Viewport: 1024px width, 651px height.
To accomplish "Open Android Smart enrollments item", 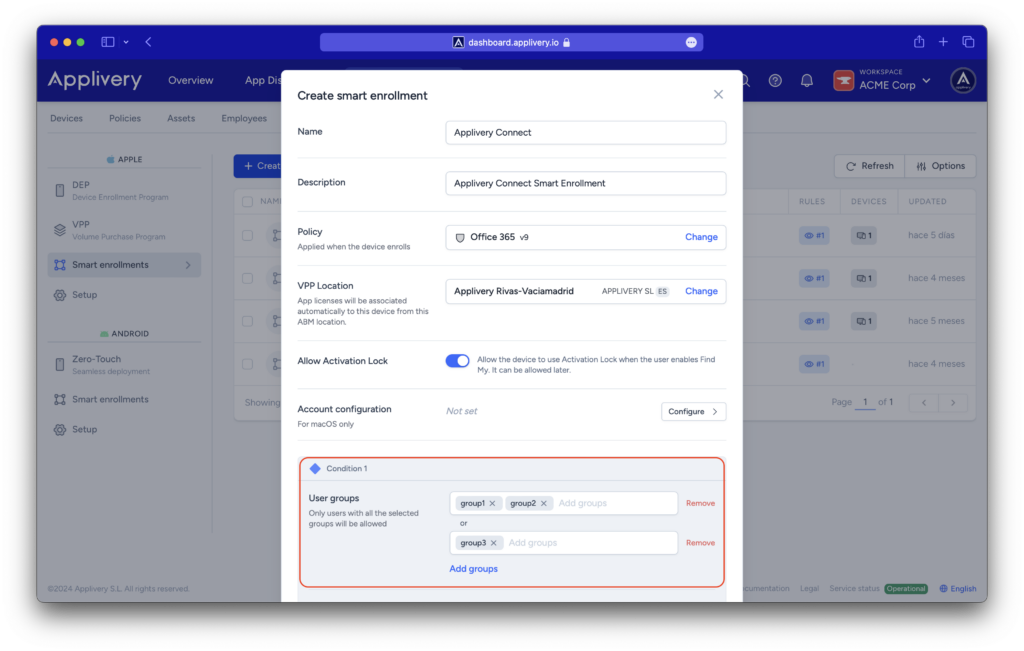I will 124,400.
